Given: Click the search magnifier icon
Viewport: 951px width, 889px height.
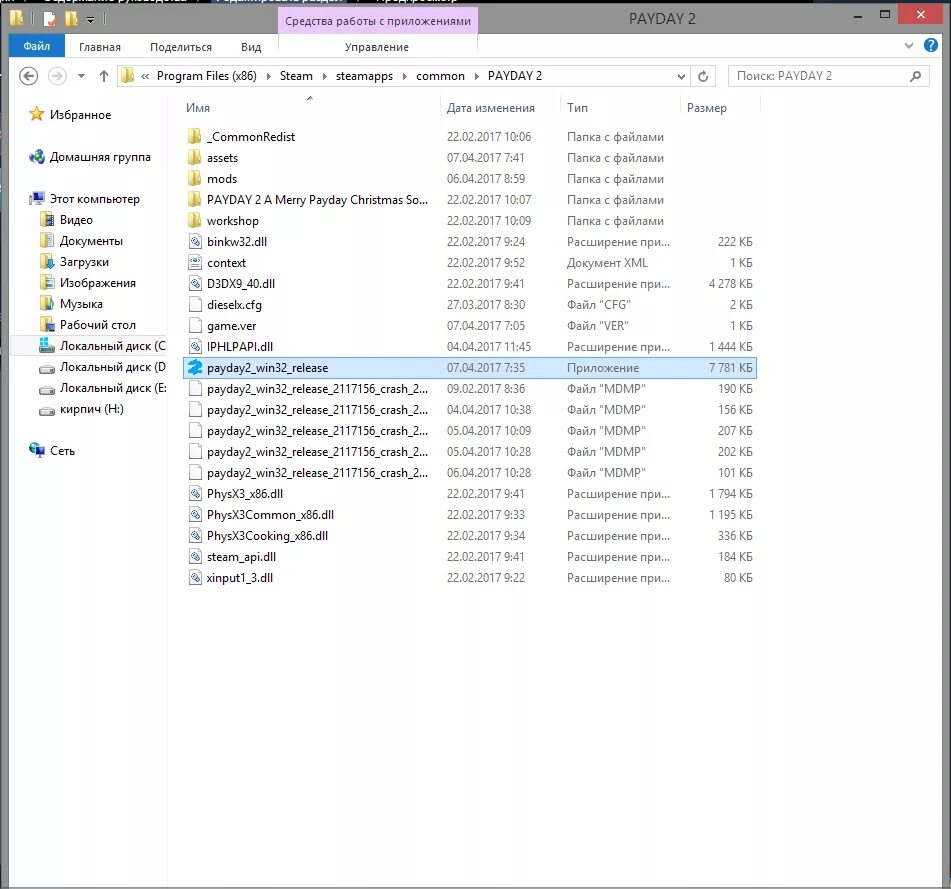Looking at the screenshot, I should (915, 76).
